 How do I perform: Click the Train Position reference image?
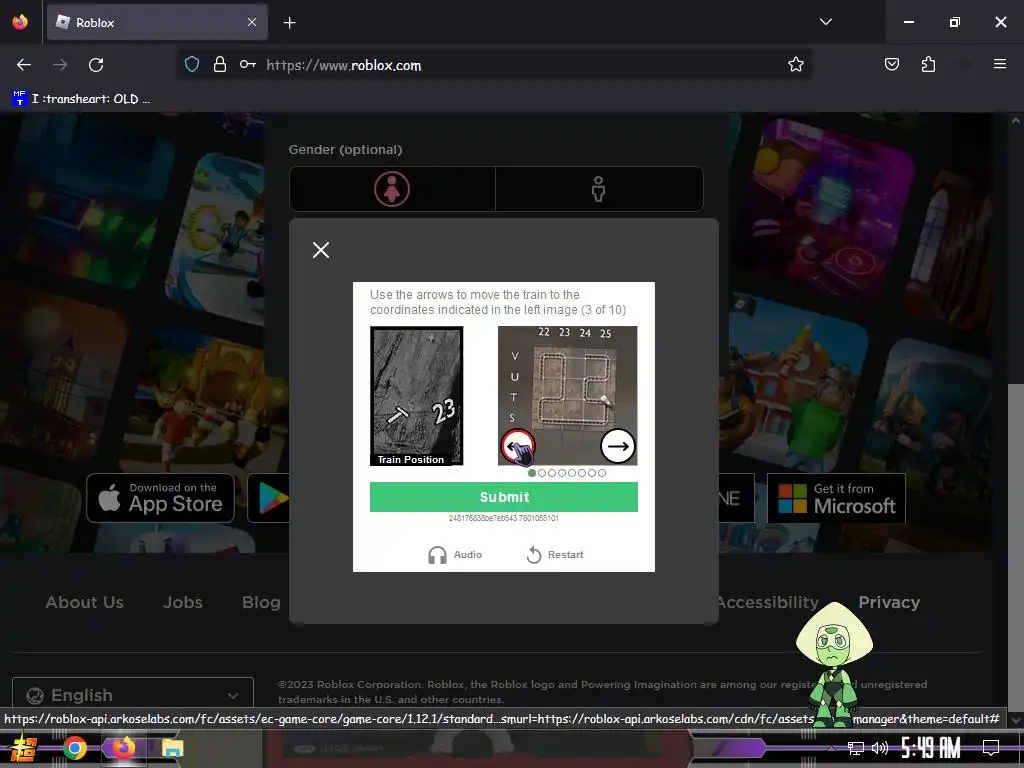point(417,396)
